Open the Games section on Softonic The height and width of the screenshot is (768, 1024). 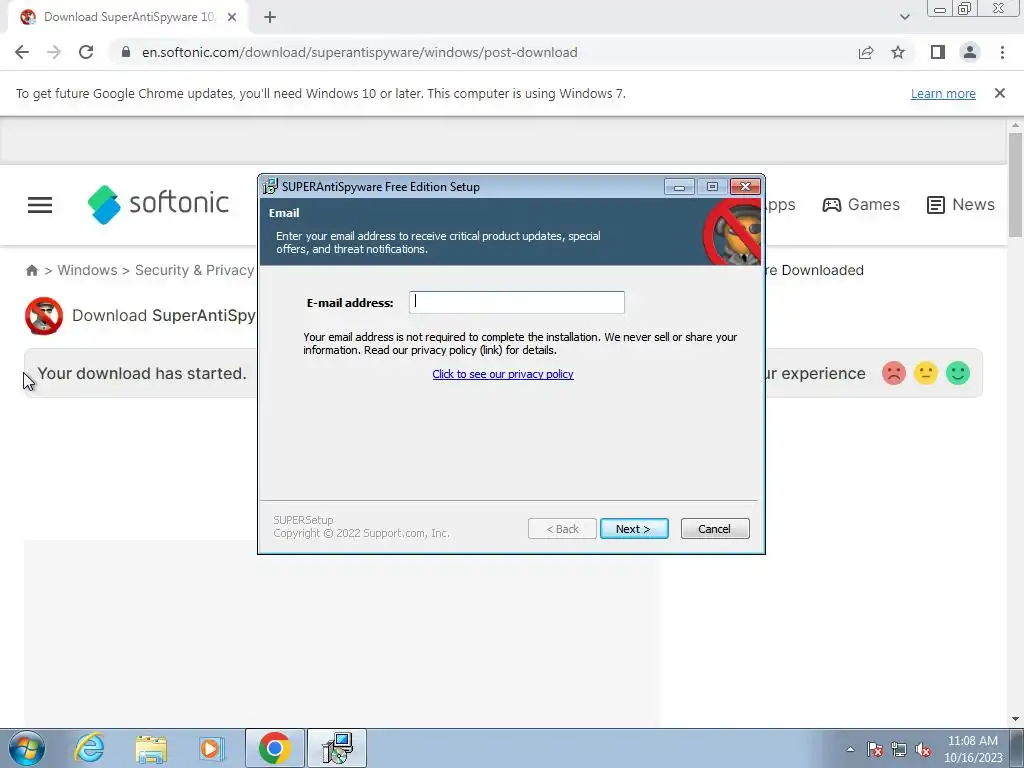(861, 204)
